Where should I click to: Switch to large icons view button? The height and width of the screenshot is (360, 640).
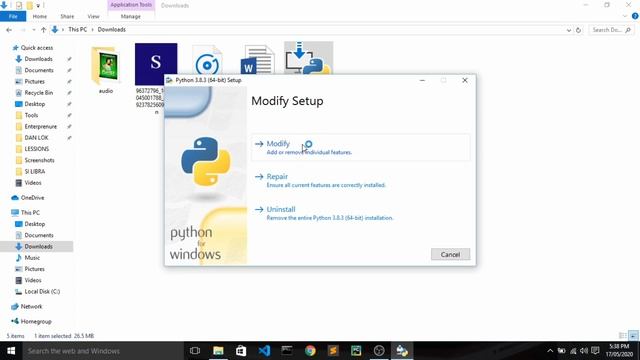[633, 336]
